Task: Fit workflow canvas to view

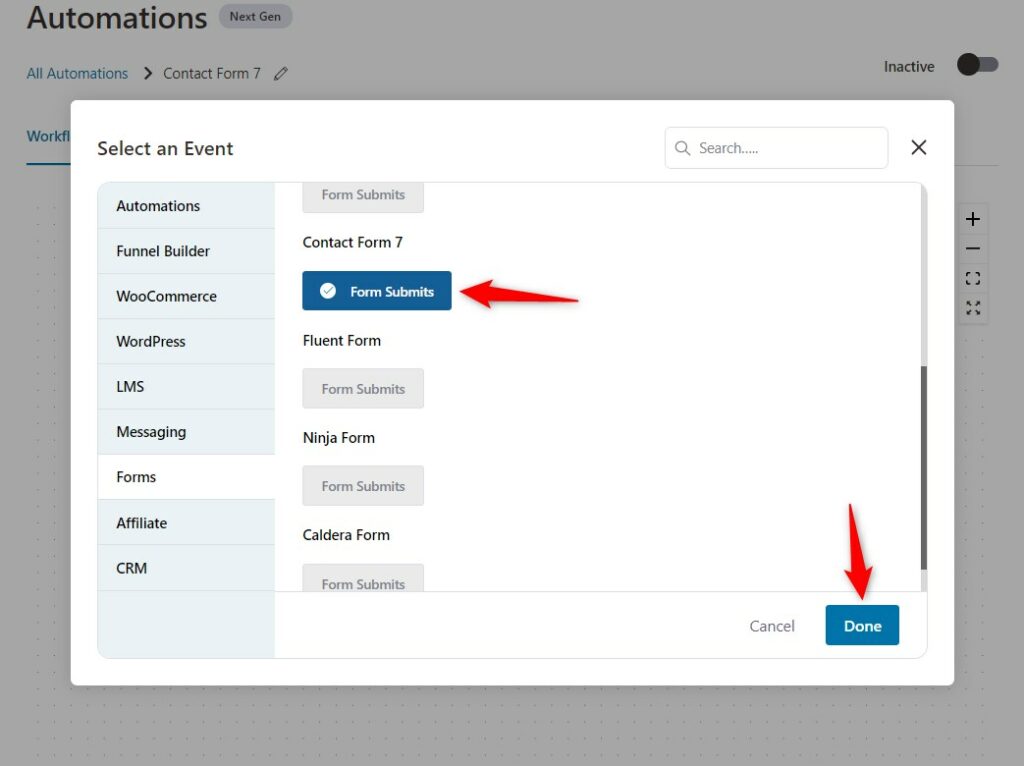Action: [x=972, y=279]
